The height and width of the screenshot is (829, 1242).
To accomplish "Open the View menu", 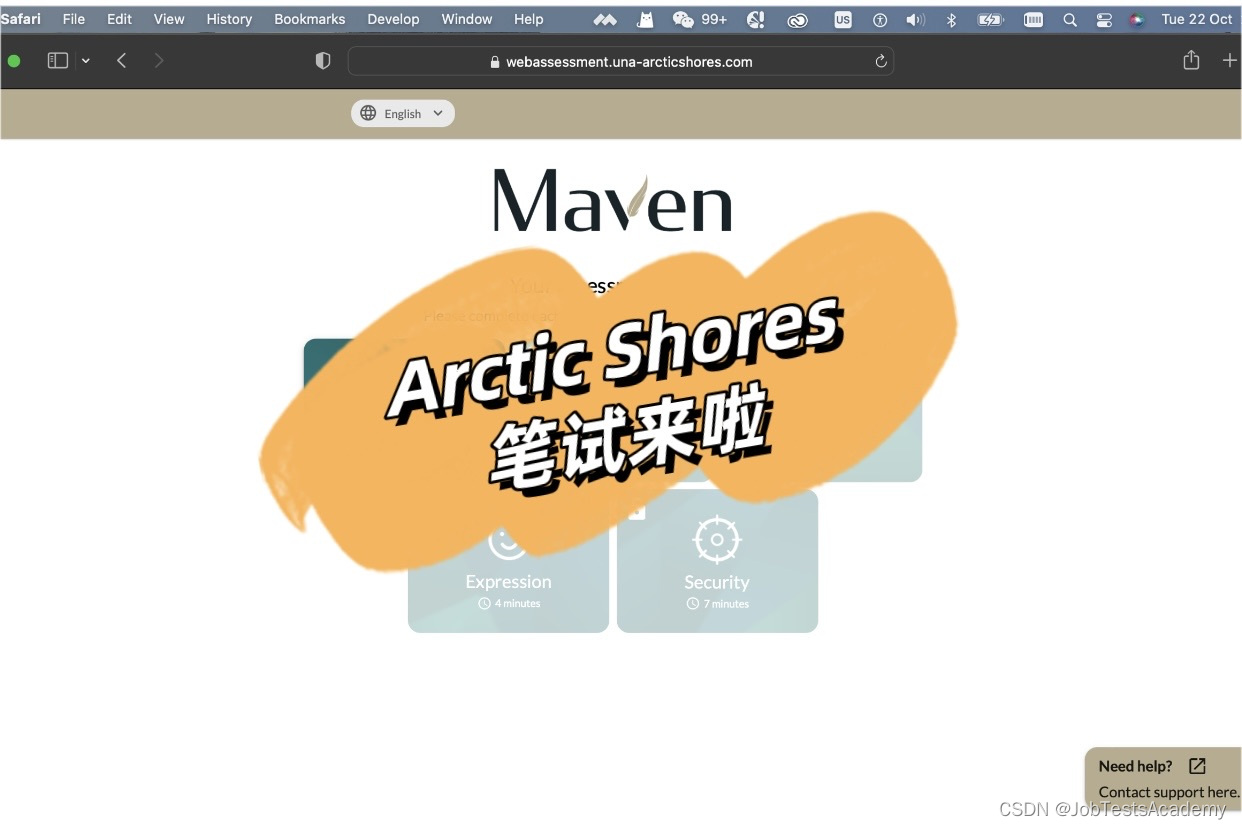I will (169, 19).
